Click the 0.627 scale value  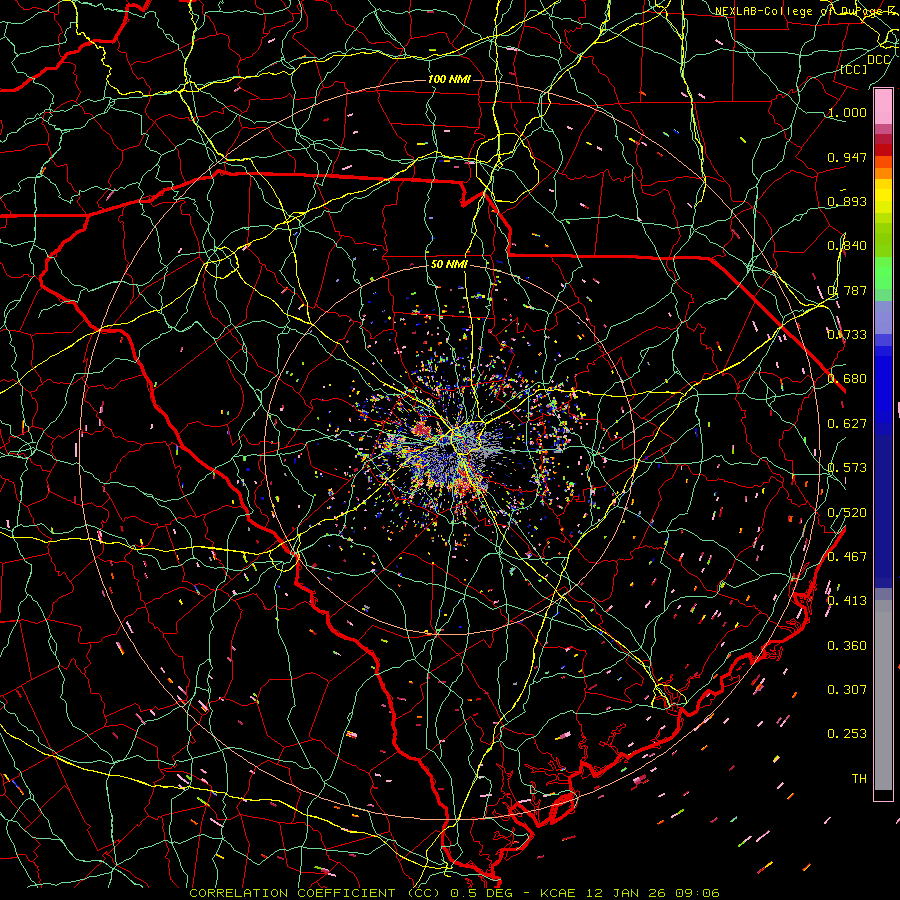[847, 424]
